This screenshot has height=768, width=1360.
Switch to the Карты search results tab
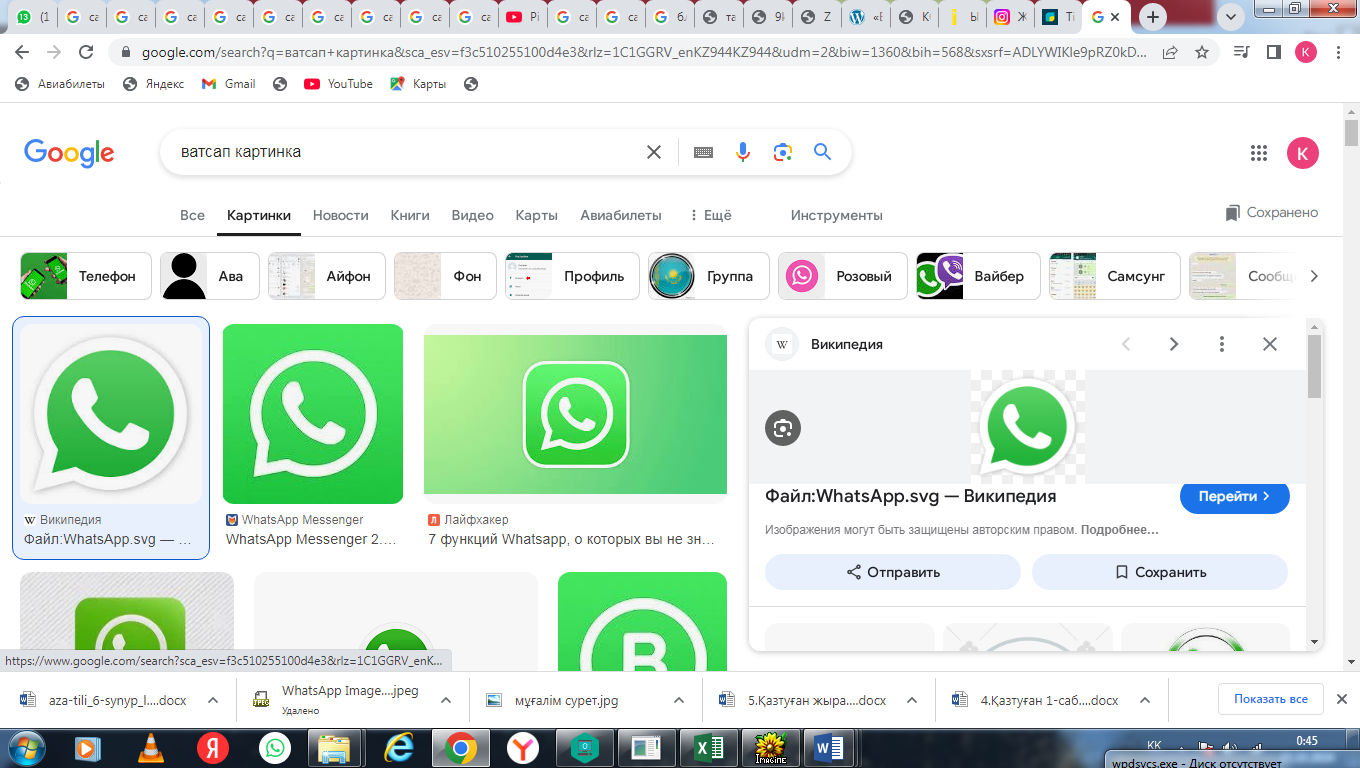click(537, 215)
